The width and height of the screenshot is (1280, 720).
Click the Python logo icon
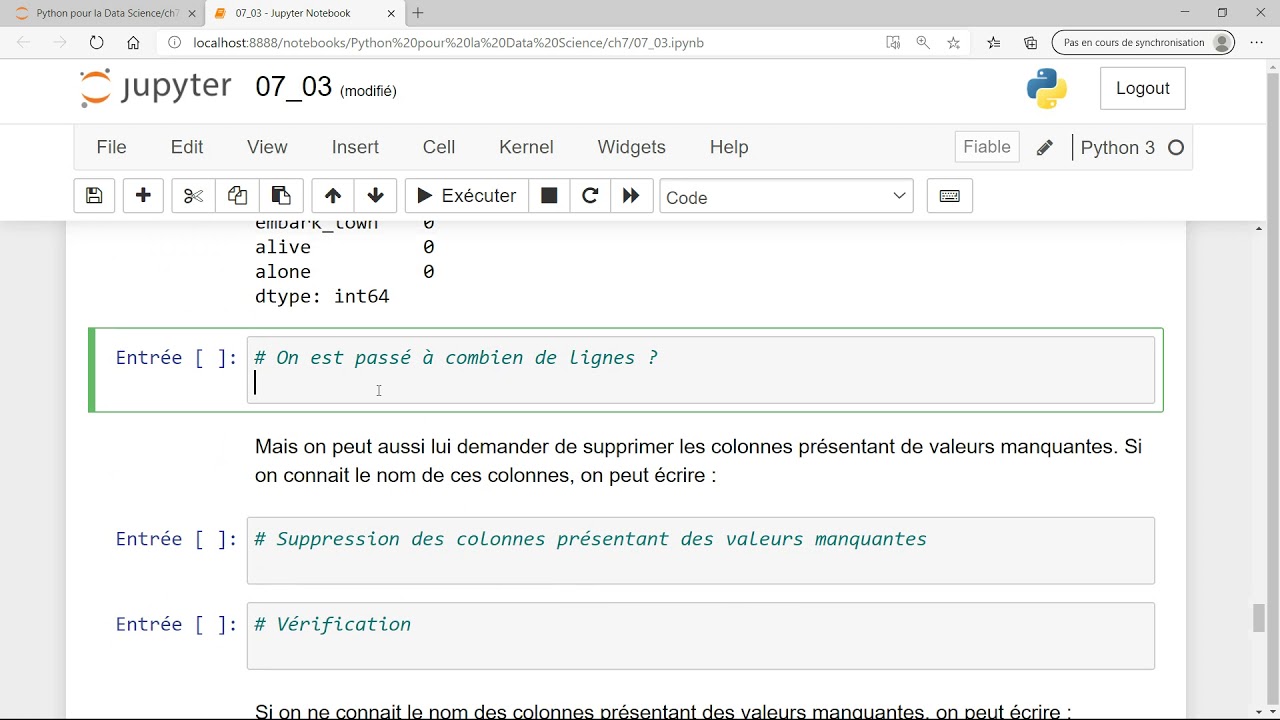pyautogui.click(x=1047, y=88)
